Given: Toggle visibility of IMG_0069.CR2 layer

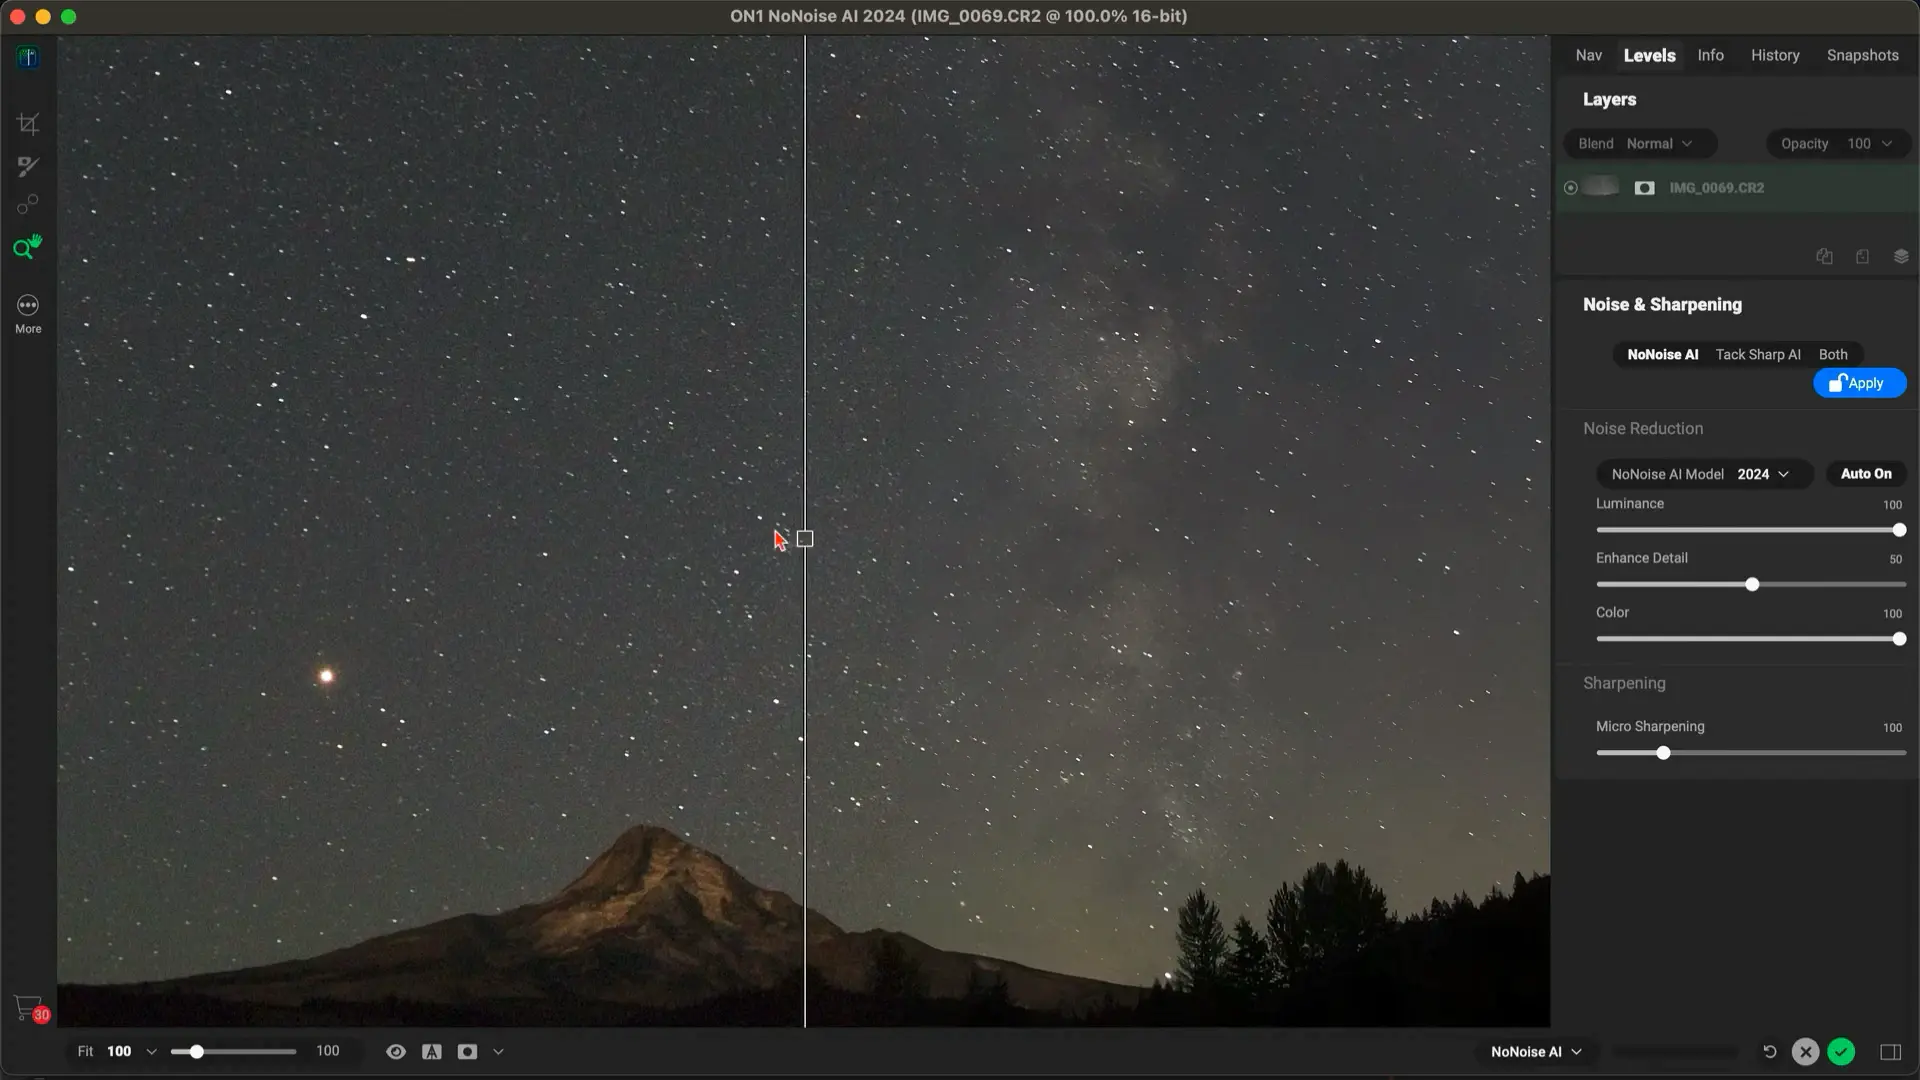Looking at the screenshot, I should pyautogui.click(x=1570, y=188).
